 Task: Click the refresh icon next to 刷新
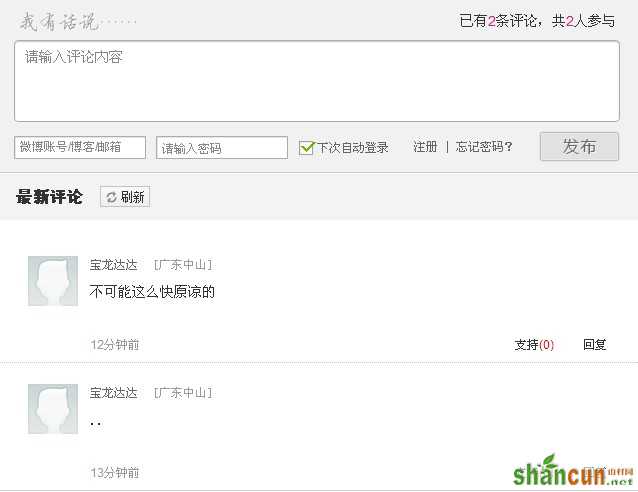[x=111, y=197]
